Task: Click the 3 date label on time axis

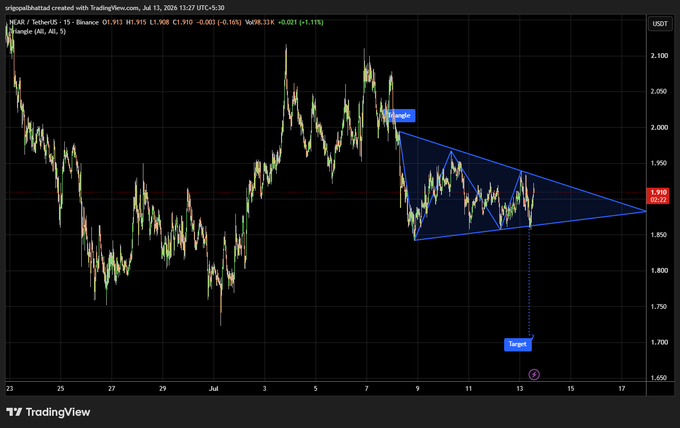Action: click(x=265, y=389)
